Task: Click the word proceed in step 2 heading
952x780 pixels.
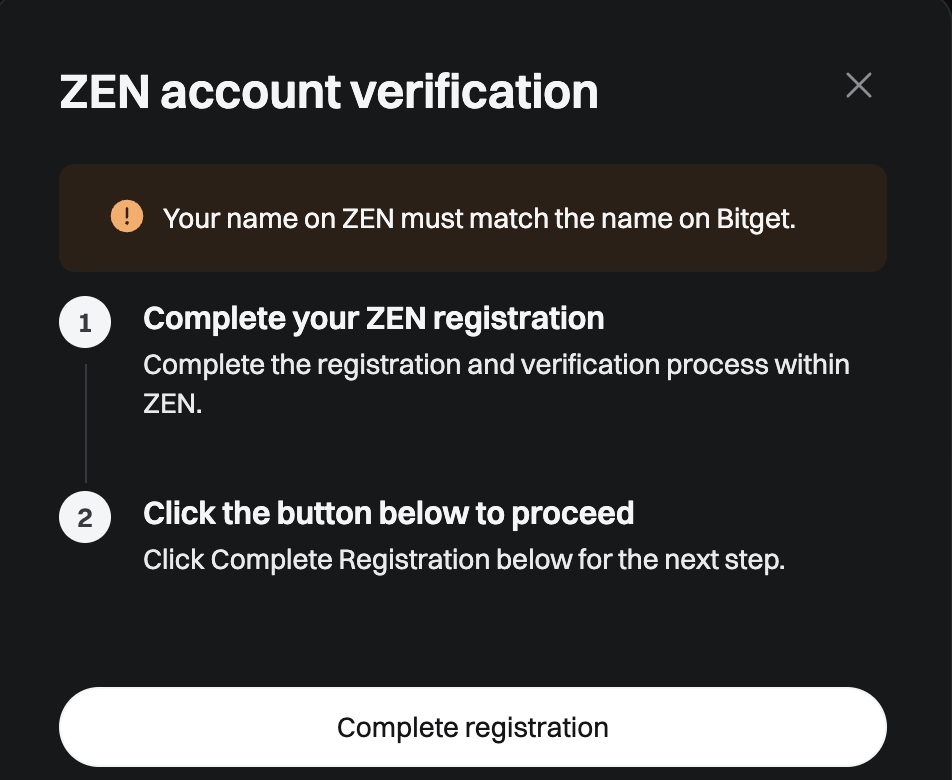Action: [573, 514]
